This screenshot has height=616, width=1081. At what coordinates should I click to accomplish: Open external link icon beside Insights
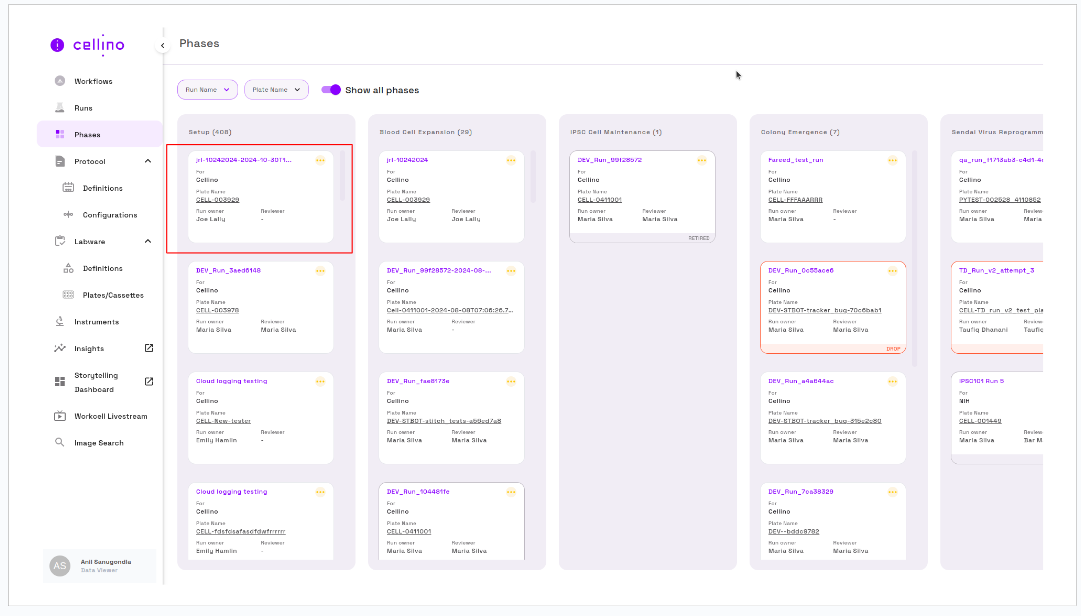pyautogui.click(x=149, y=348)
